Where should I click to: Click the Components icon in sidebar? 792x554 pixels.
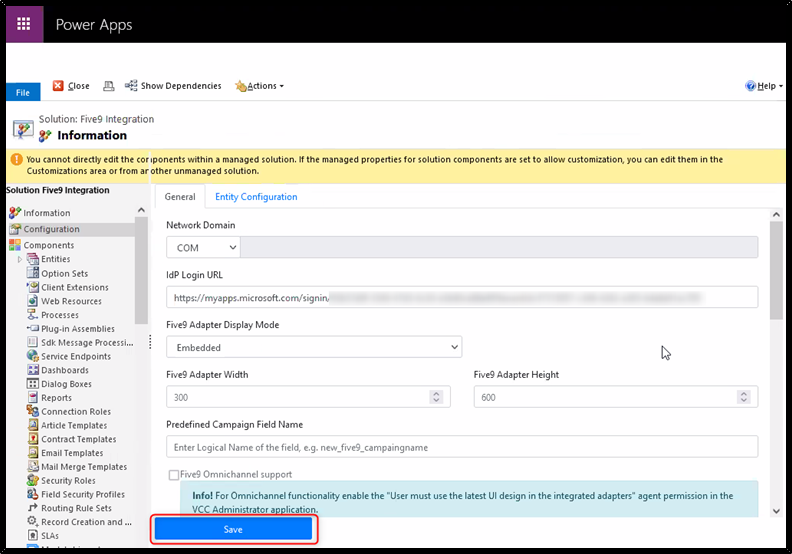click(15, 245)
